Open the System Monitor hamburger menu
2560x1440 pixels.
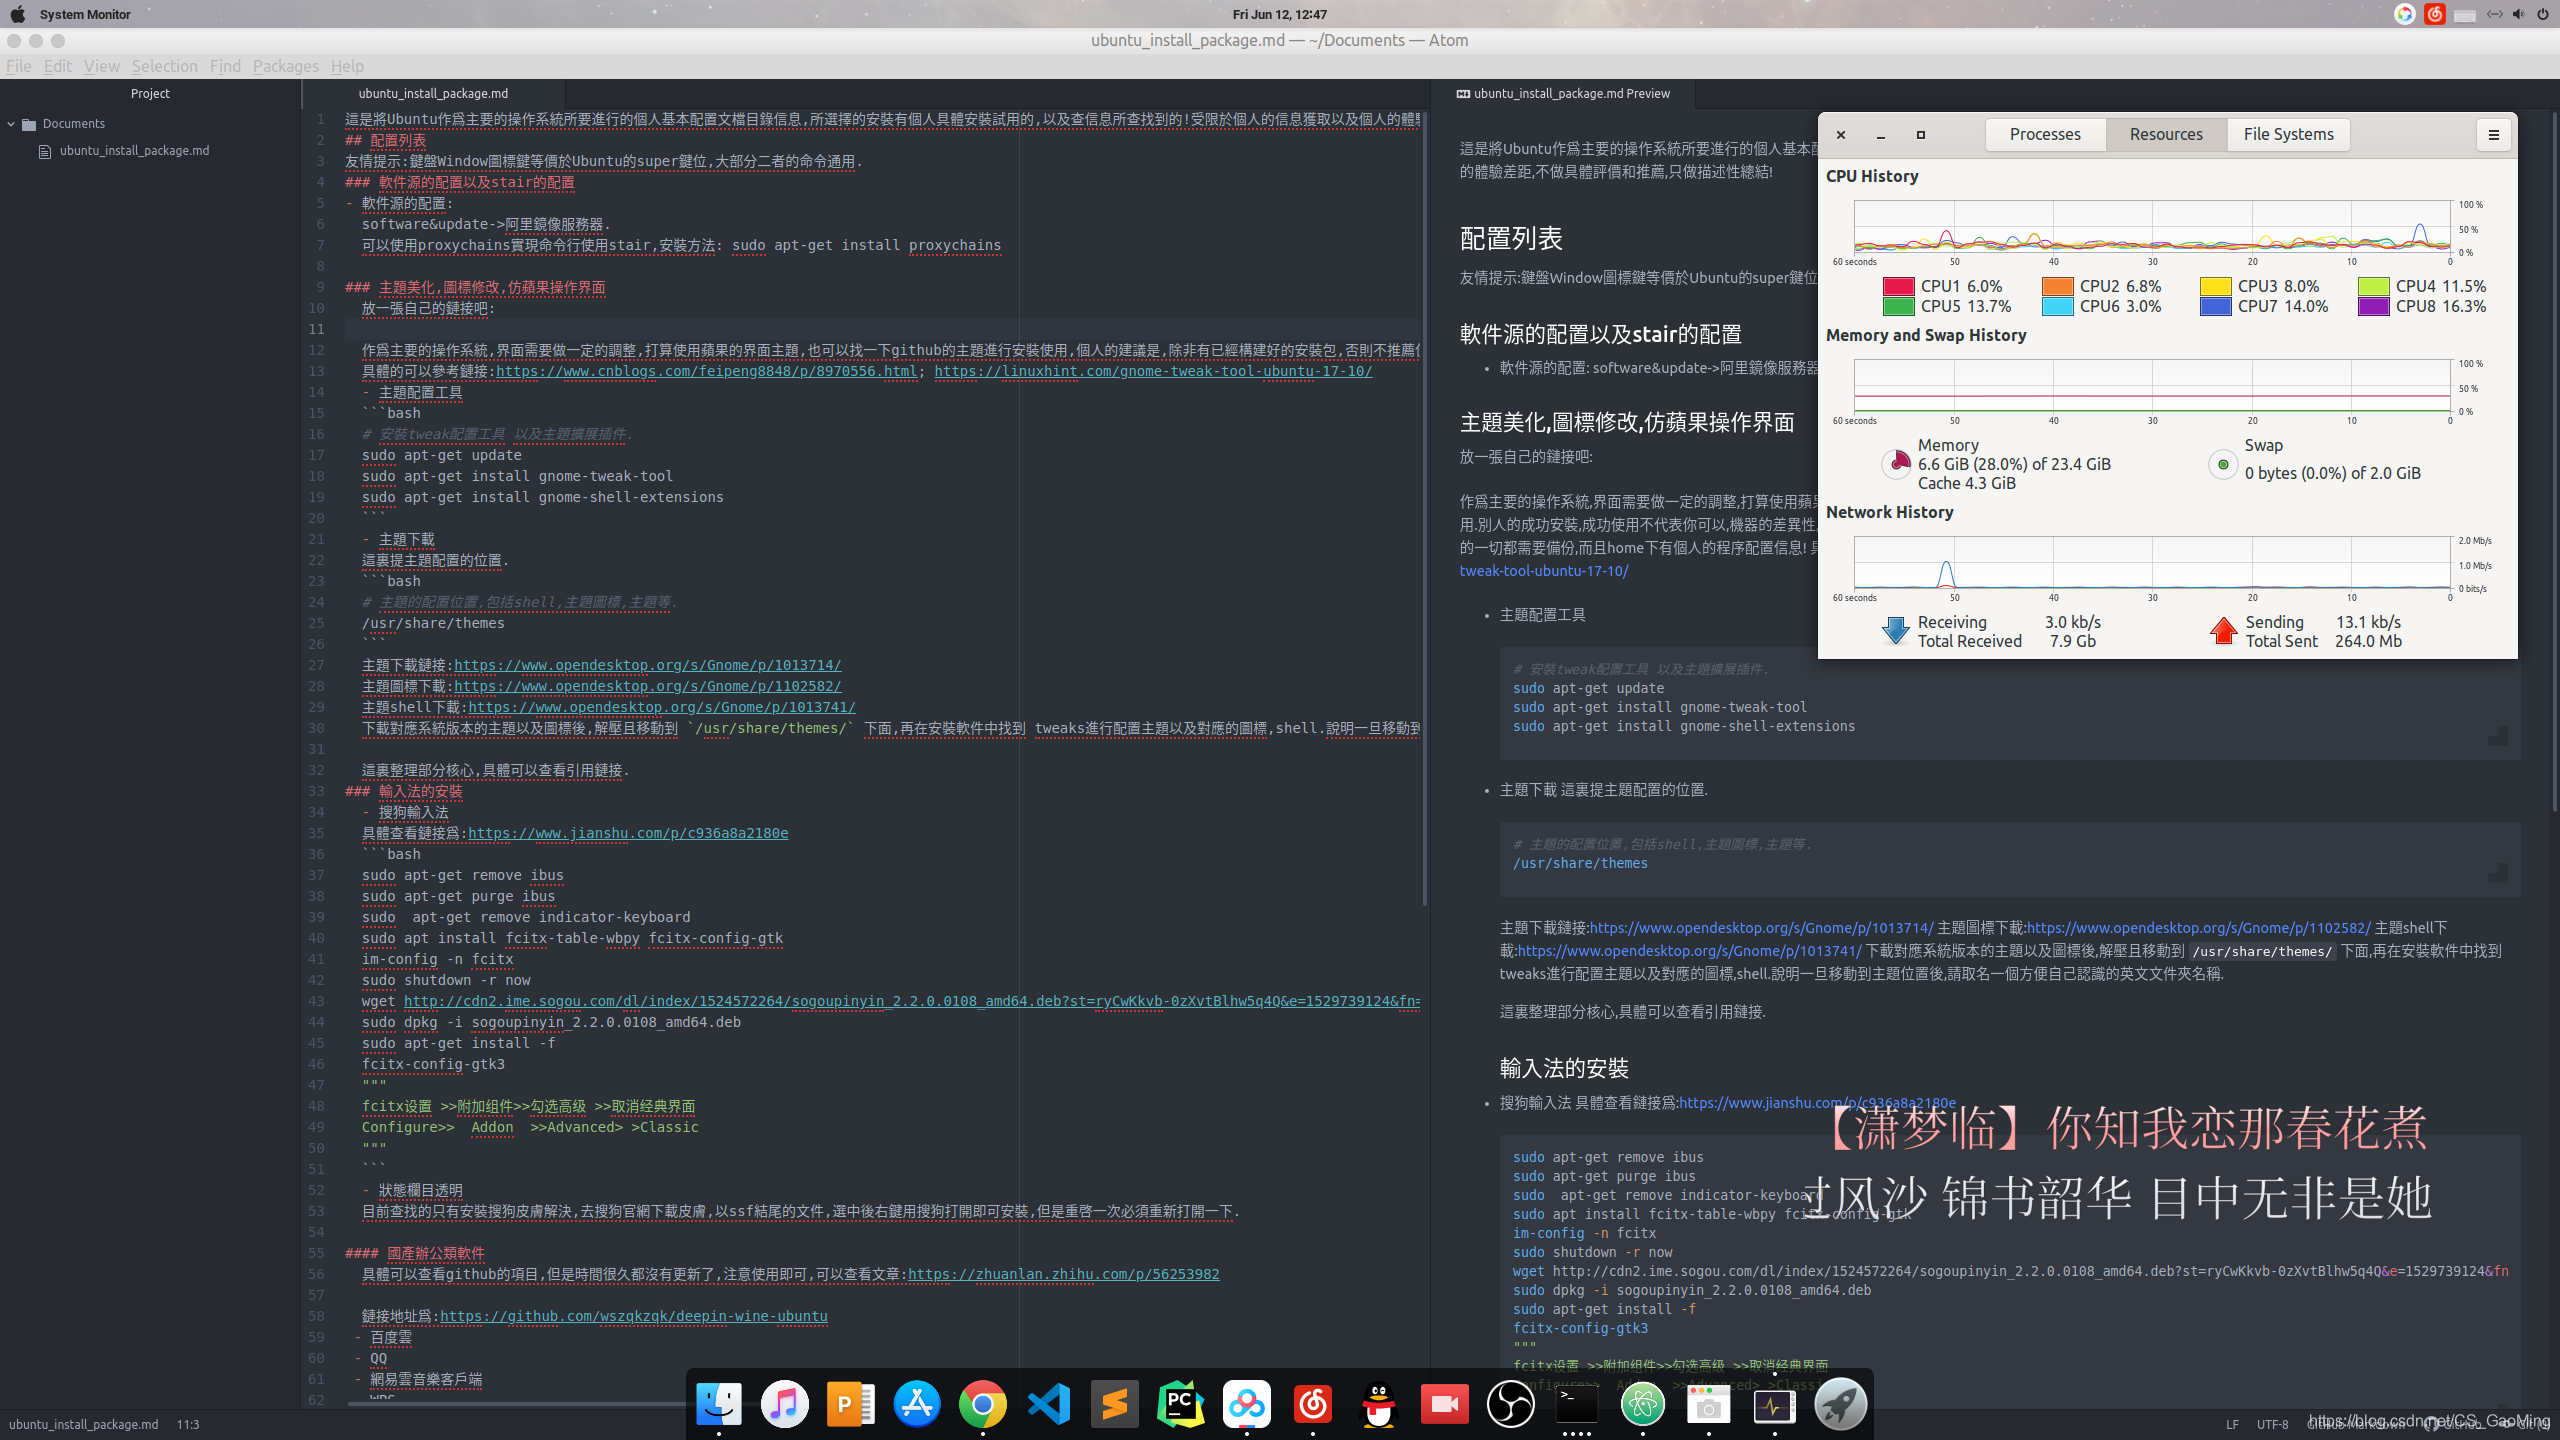tap(2493, 135)
